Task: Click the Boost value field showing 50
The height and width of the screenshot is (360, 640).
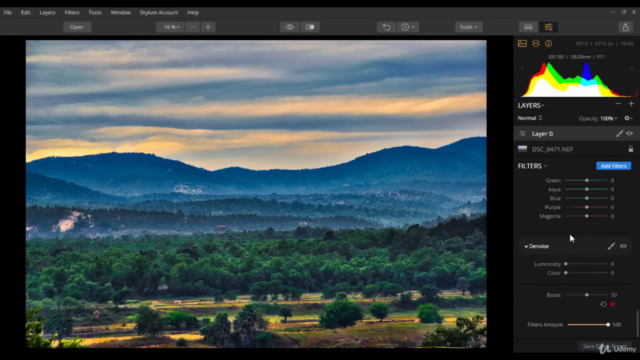Action: pos(613,295)
